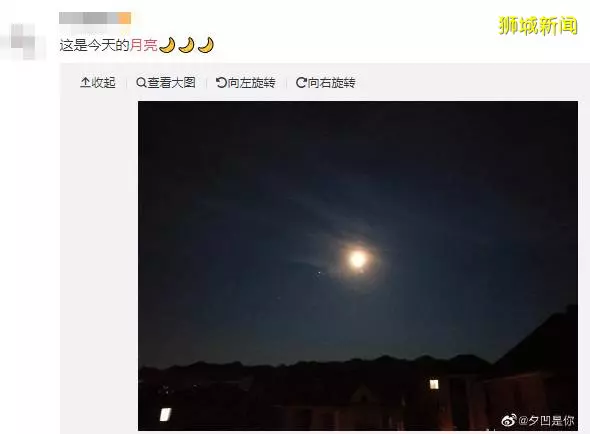Click the middle moon emoji in the post
Viewport: 590px width, 434px height.
click(186, 45)
